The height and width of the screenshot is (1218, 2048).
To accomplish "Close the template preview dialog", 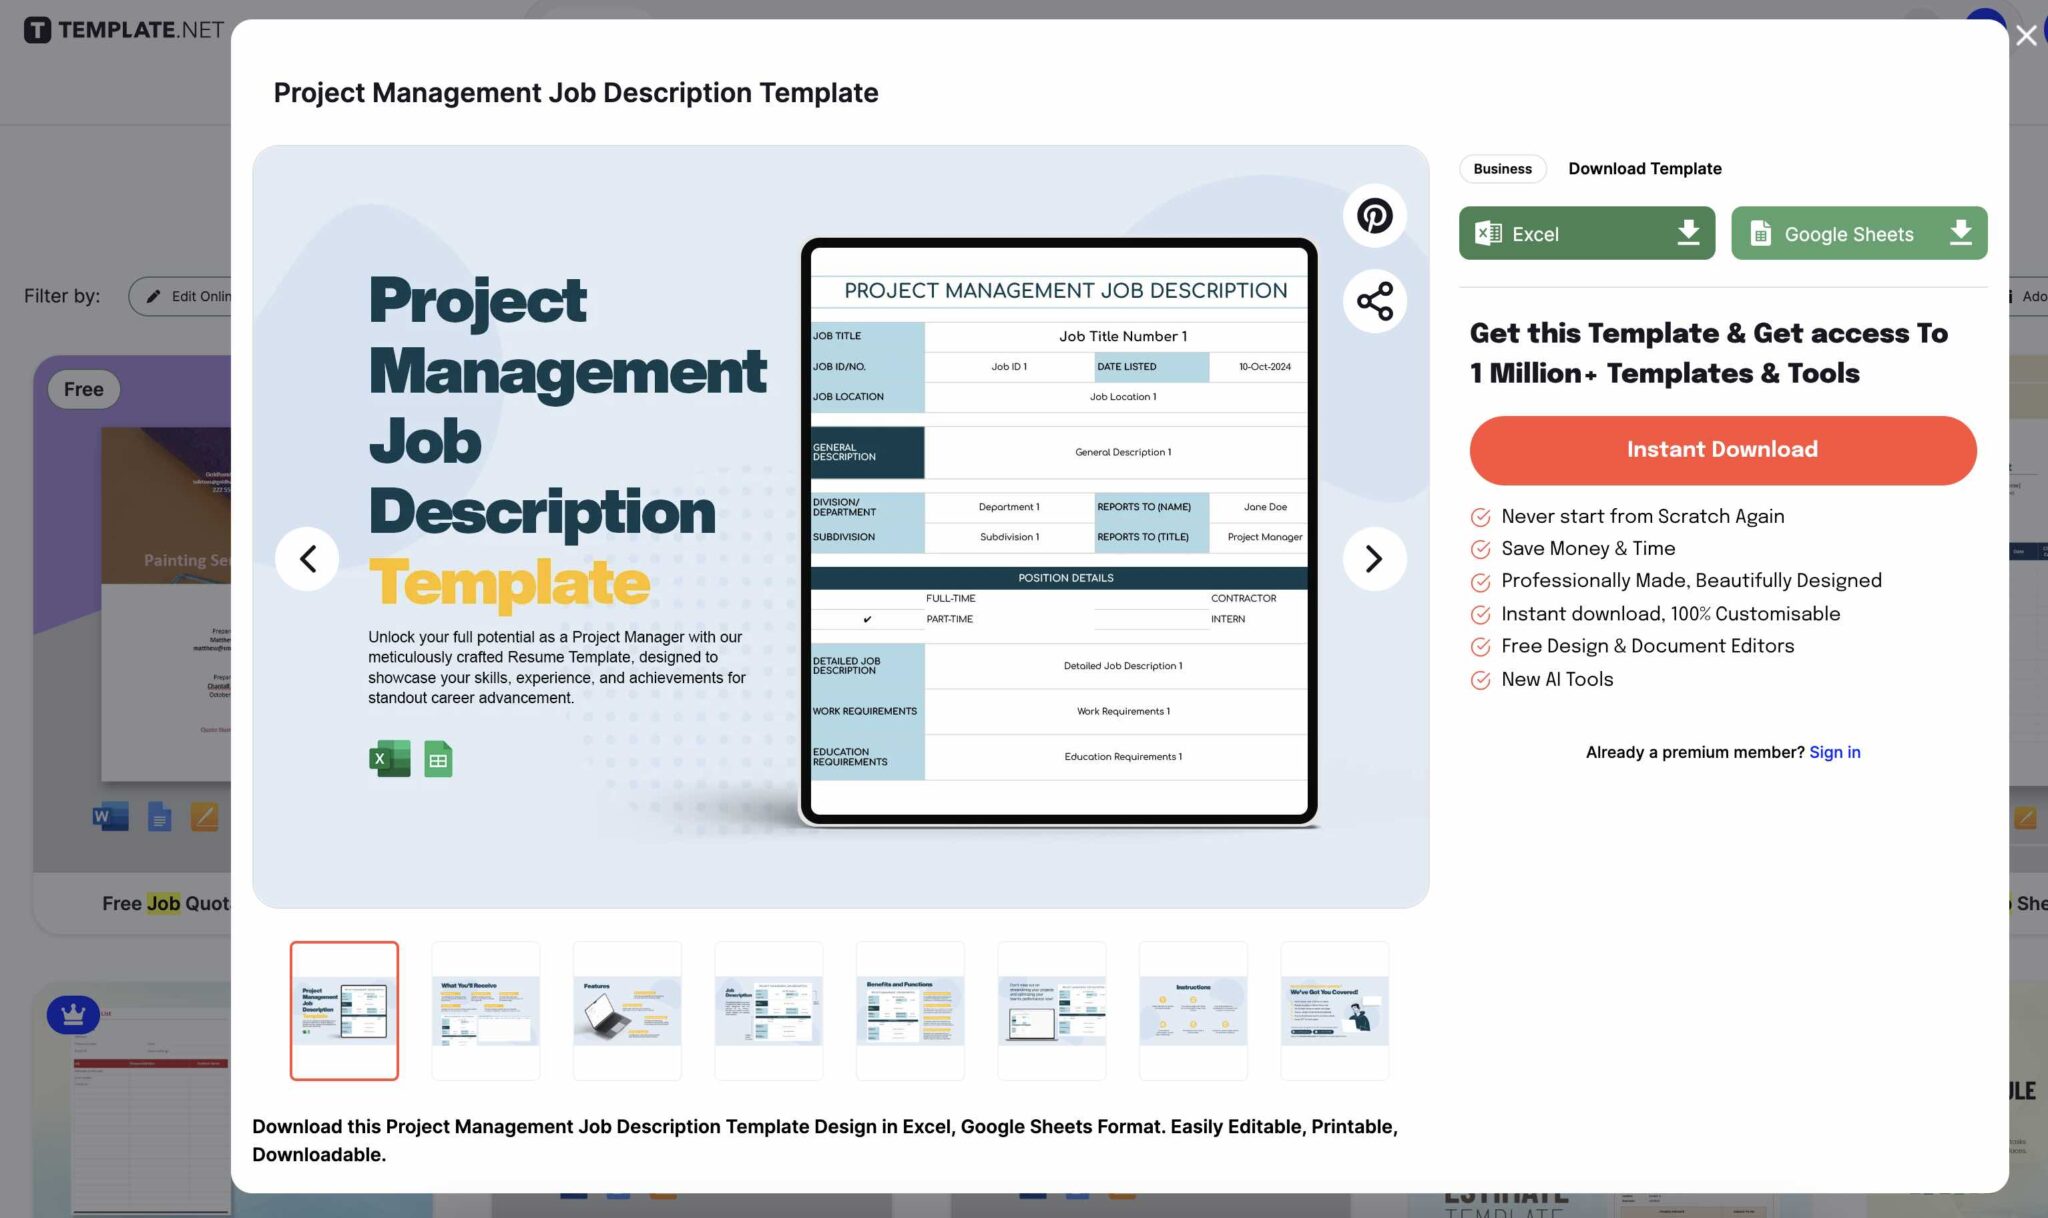I will click(2026, 34).
